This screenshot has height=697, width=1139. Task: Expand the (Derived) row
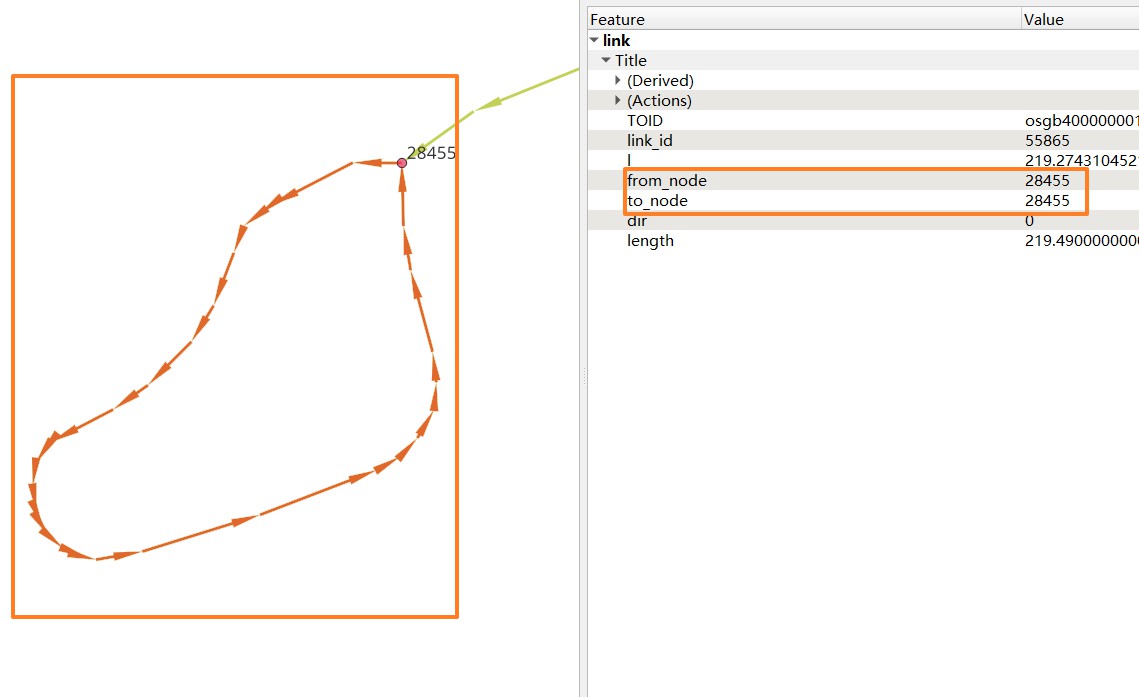(x=618, y=80)
